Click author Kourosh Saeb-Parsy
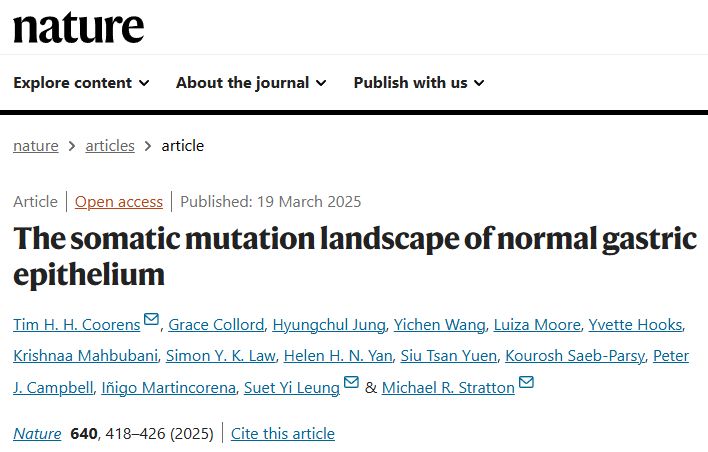 pos(575,356)
